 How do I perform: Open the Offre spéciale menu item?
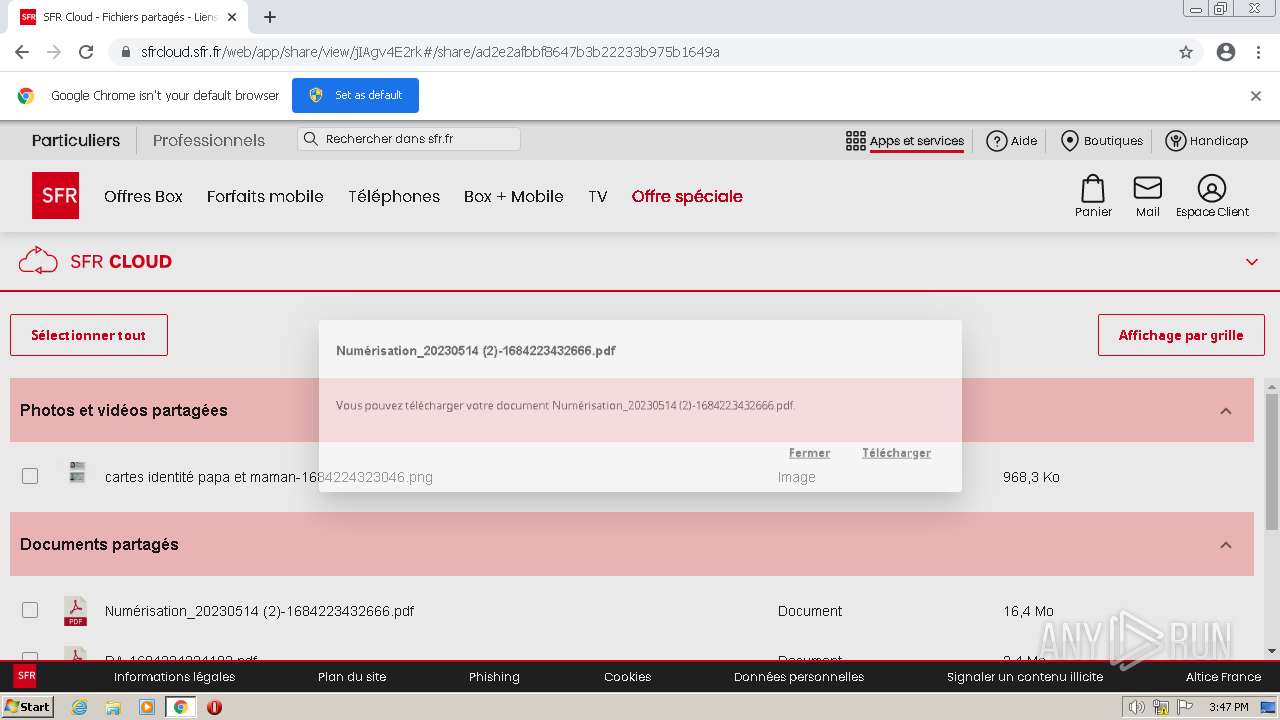coord(687,196)
